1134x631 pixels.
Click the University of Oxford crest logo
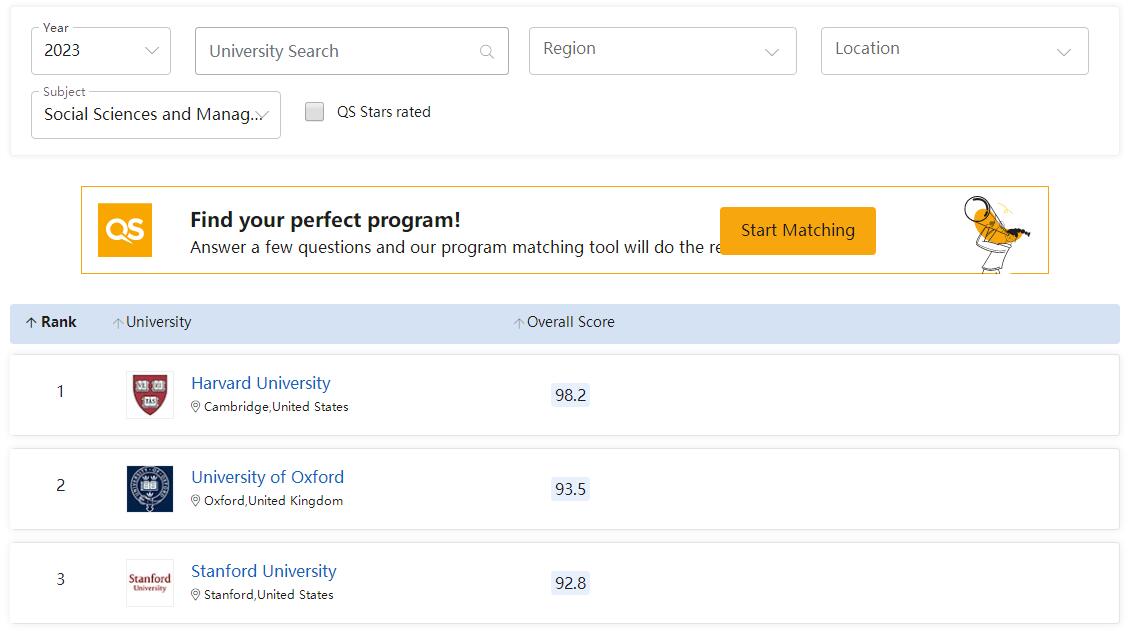(x=150, y=488)
